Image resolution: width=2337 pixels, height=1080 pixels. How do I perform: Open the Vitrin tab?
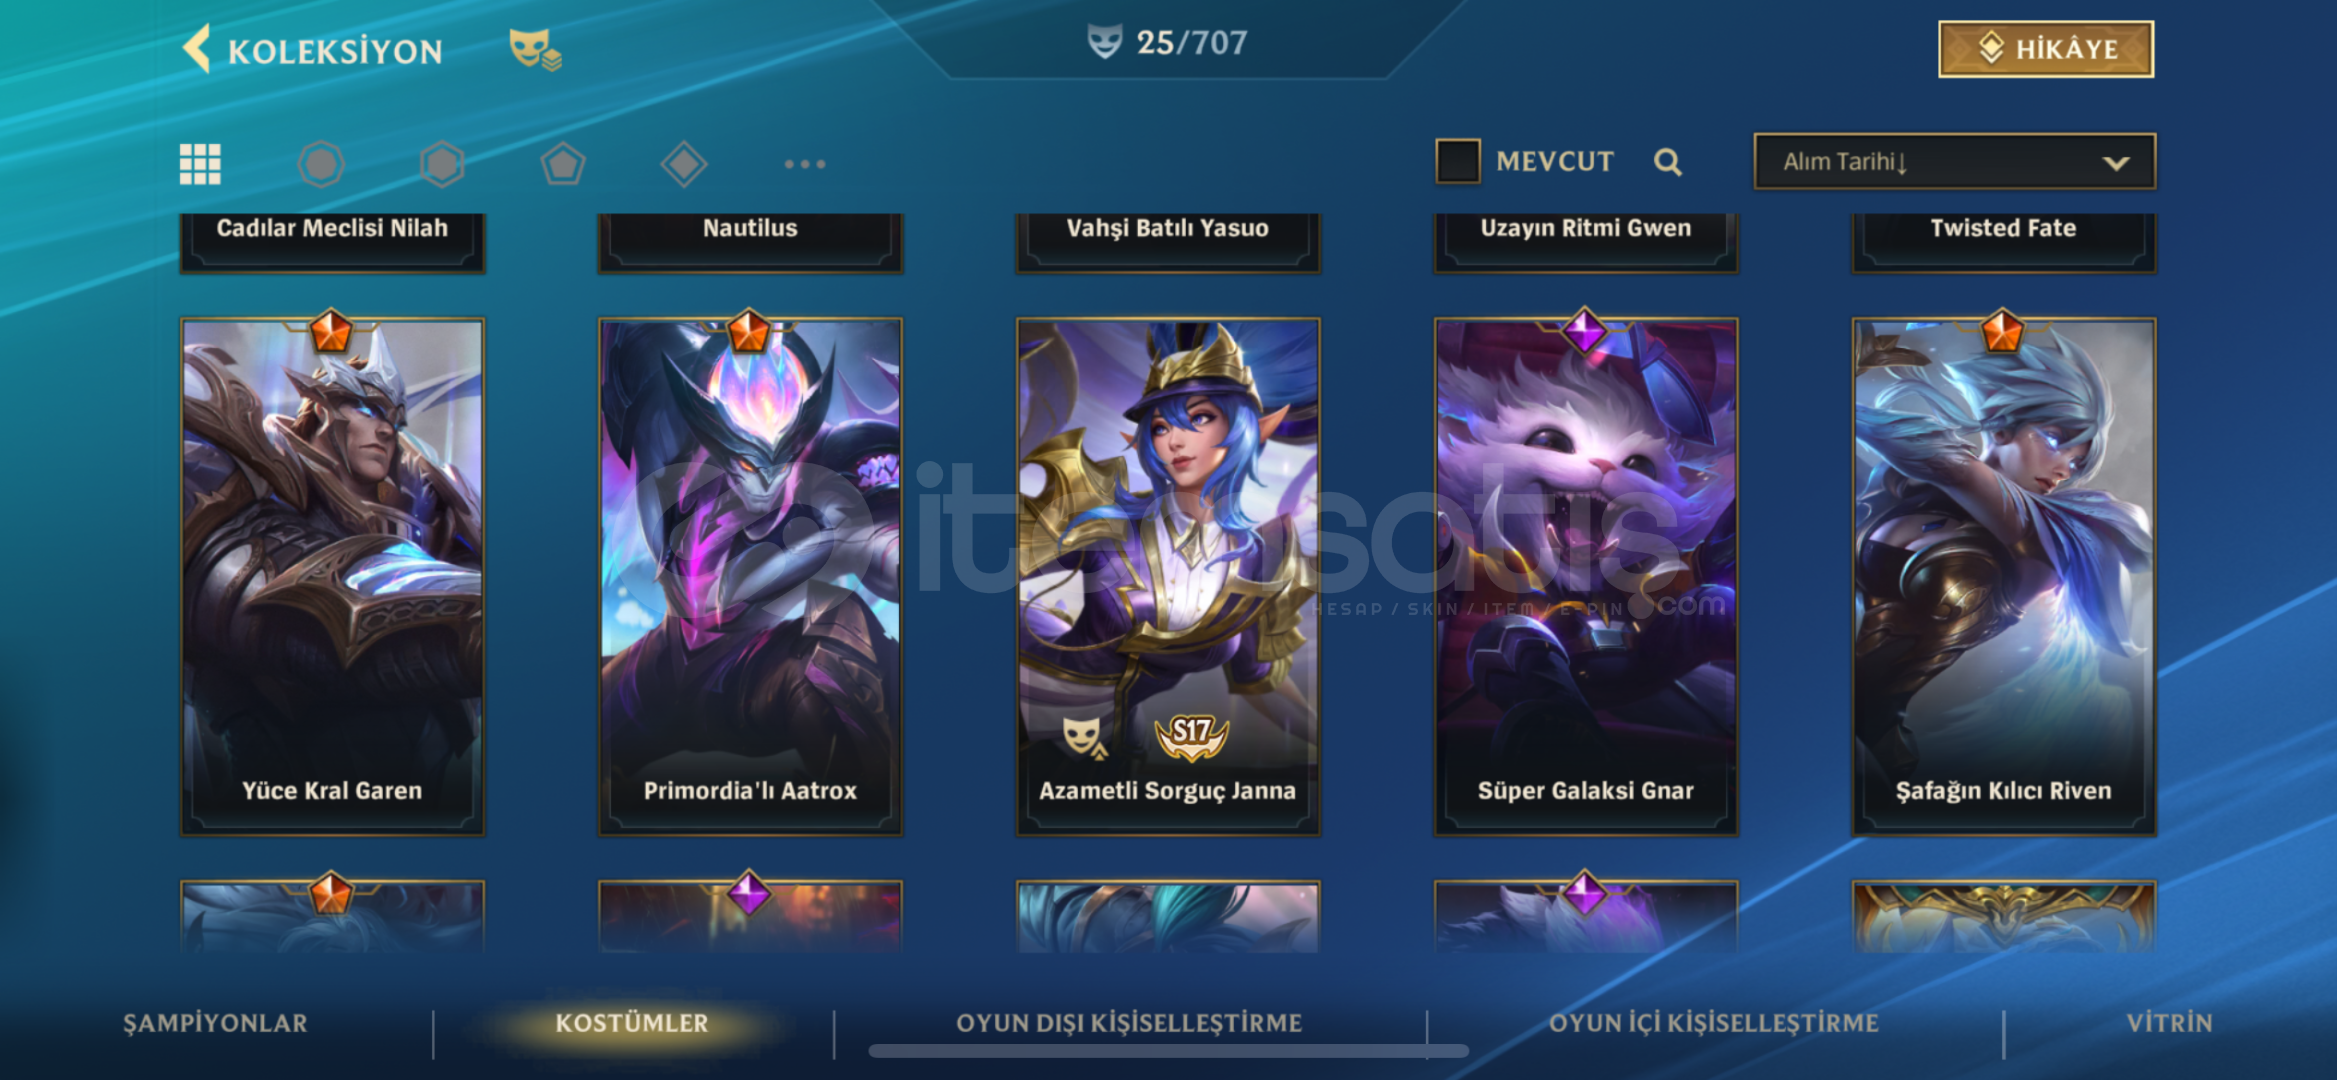pos(2169,1023)
